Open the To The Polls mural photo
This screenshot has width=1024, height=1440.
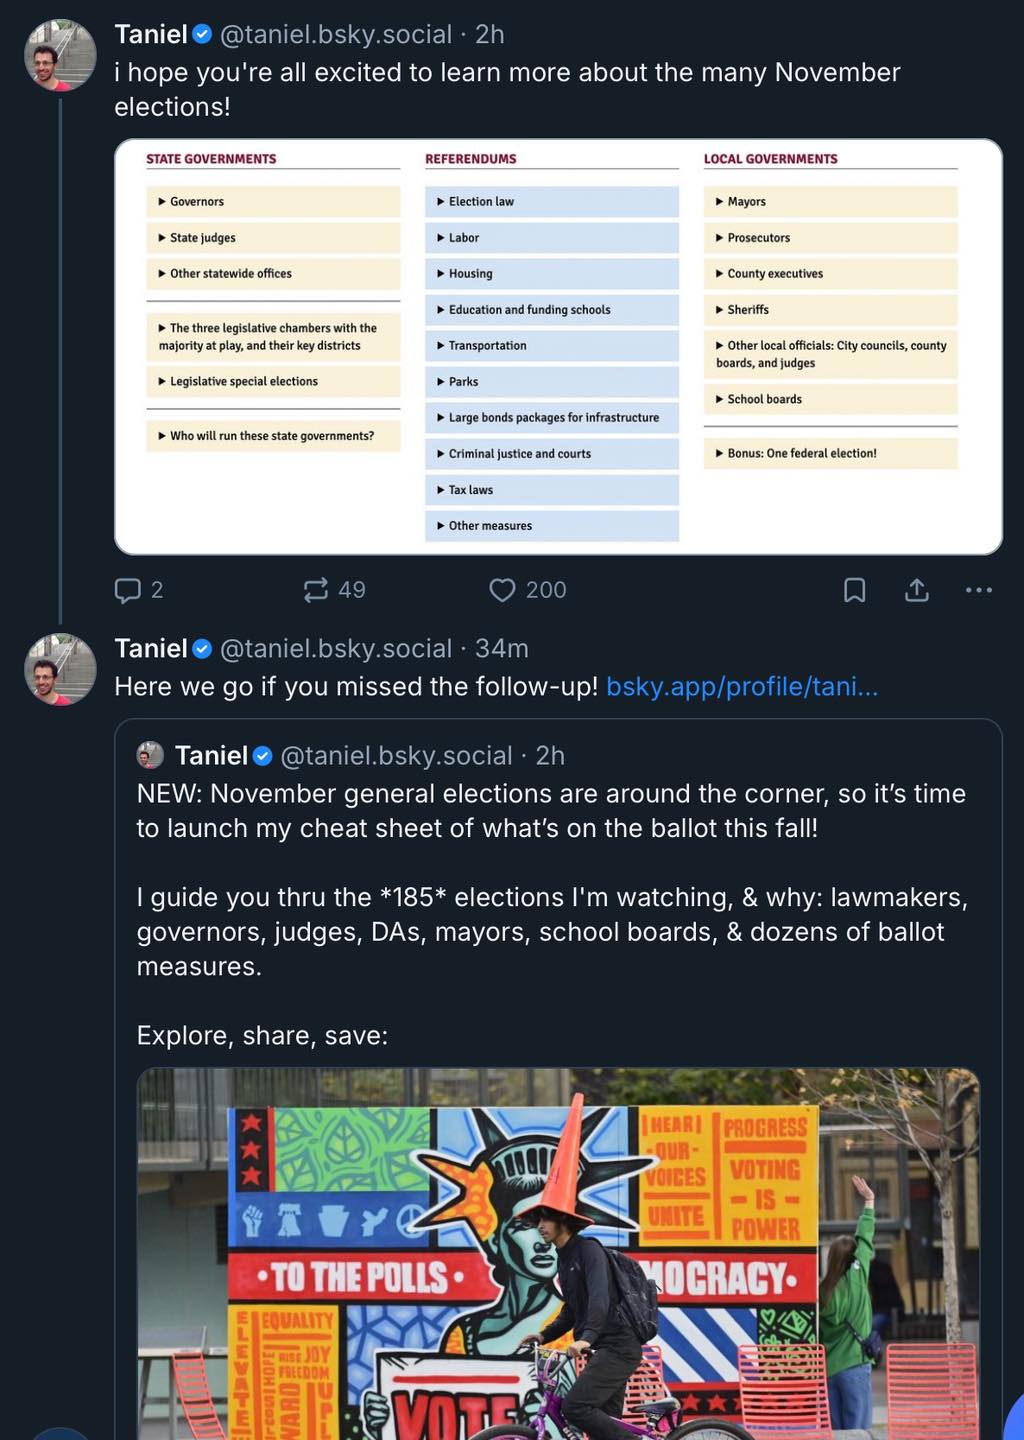[x=558, y=1254]
